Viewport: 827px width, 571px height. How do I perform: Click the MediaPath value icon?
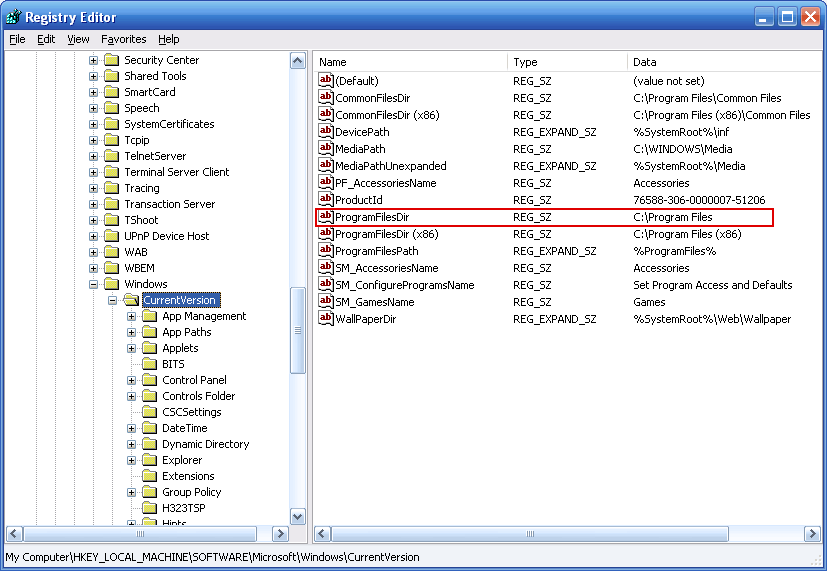pyautogui.click(x=326, y=148)
